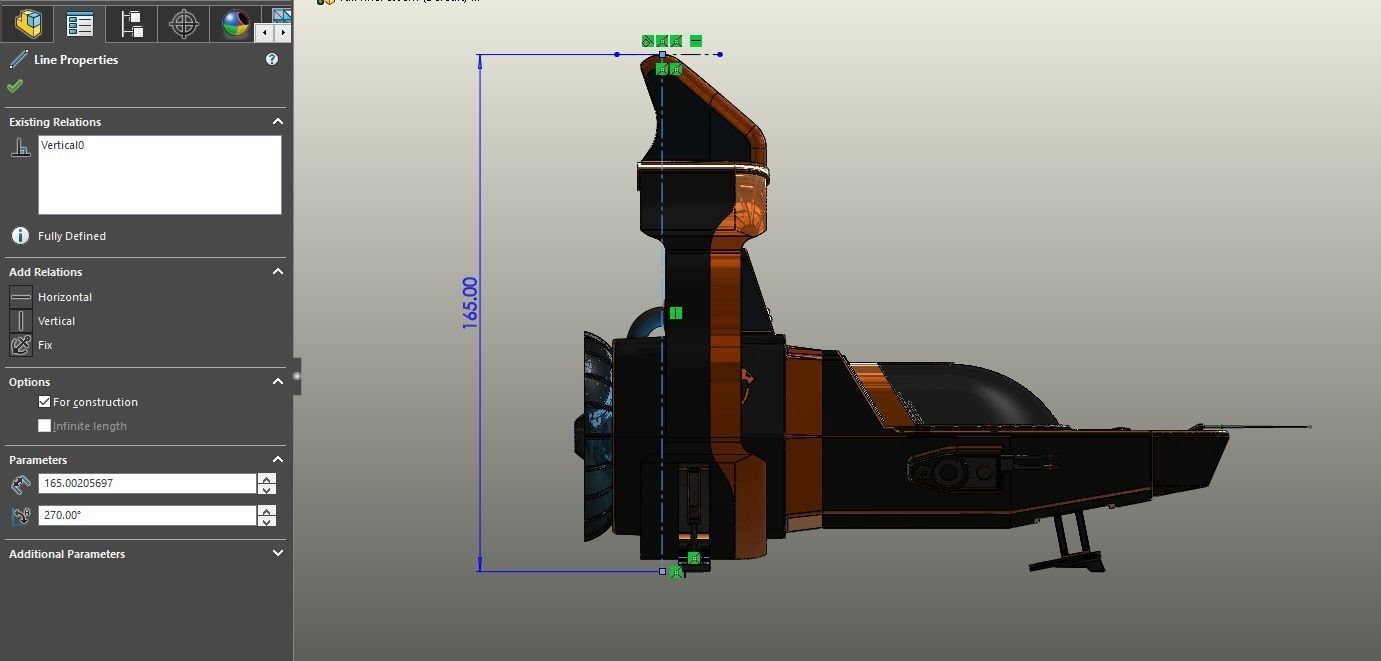Image resolution: width=1381 pixels, height=661 pixels.
Task: Apply the Fix relation icon
Action: [20, 345]
